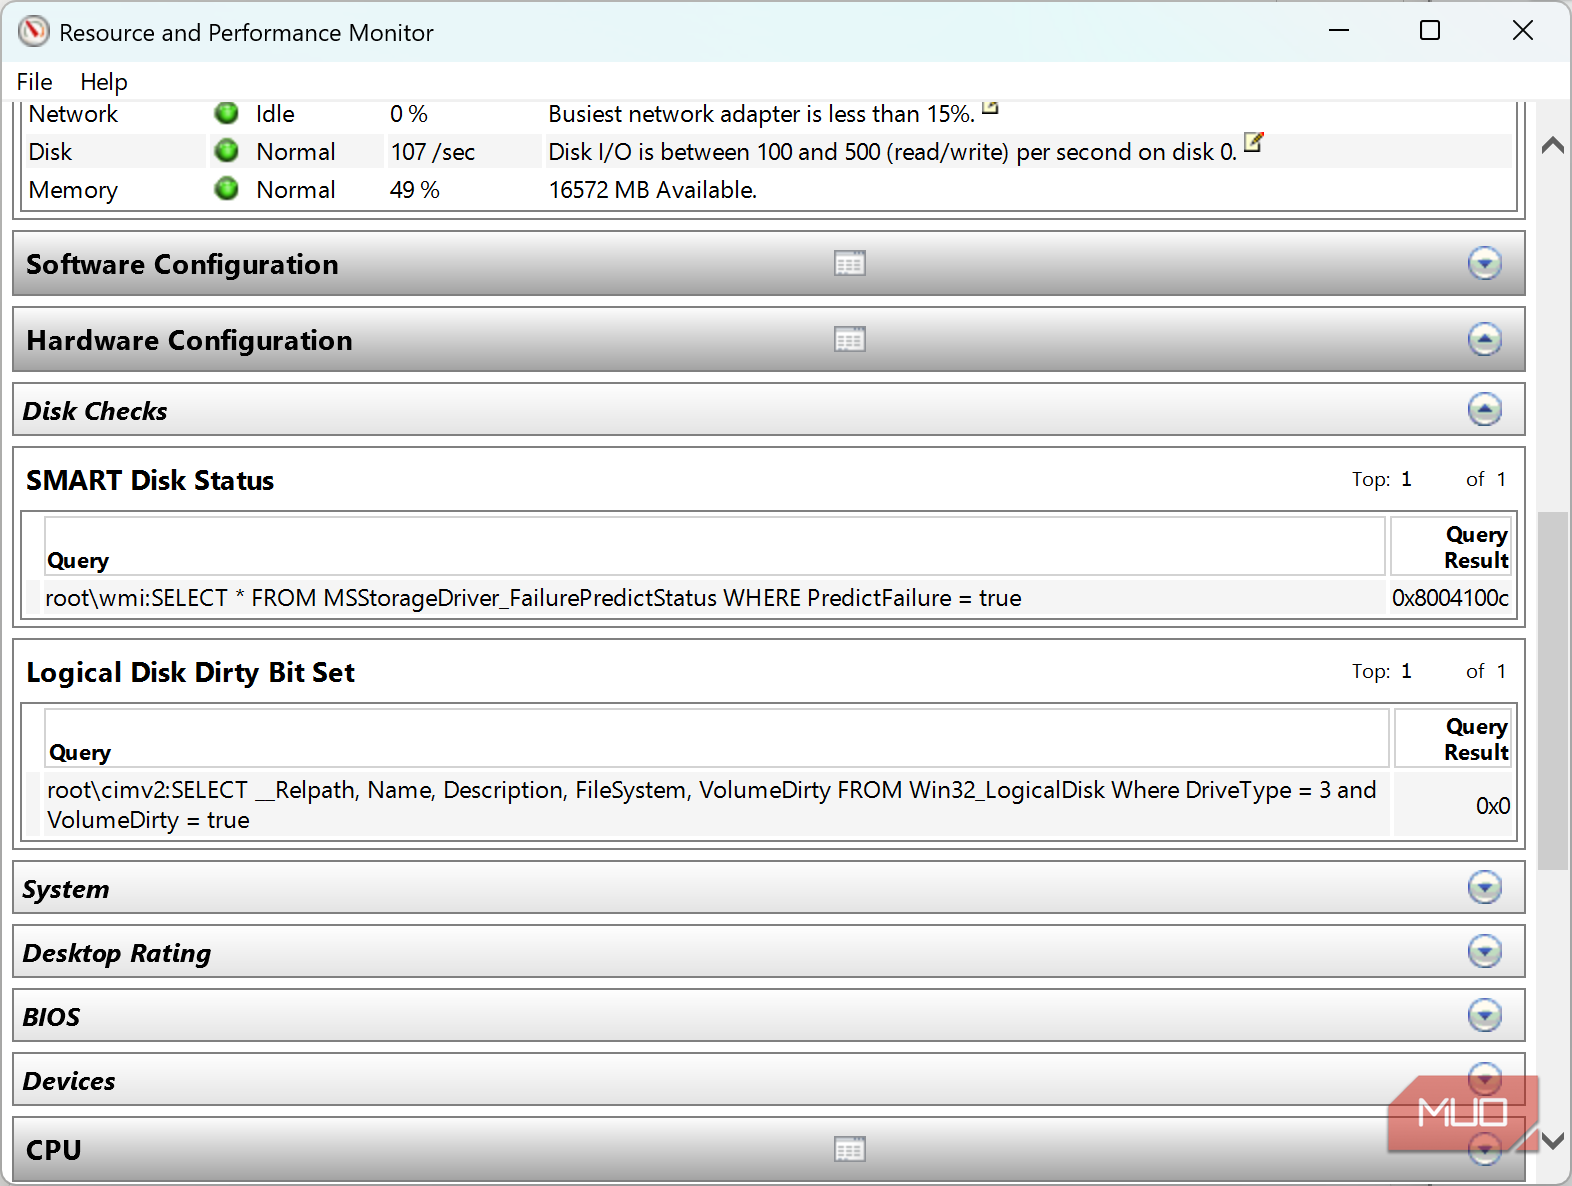
Task: Open the Help menu
Action: click(x=104, y=82)
